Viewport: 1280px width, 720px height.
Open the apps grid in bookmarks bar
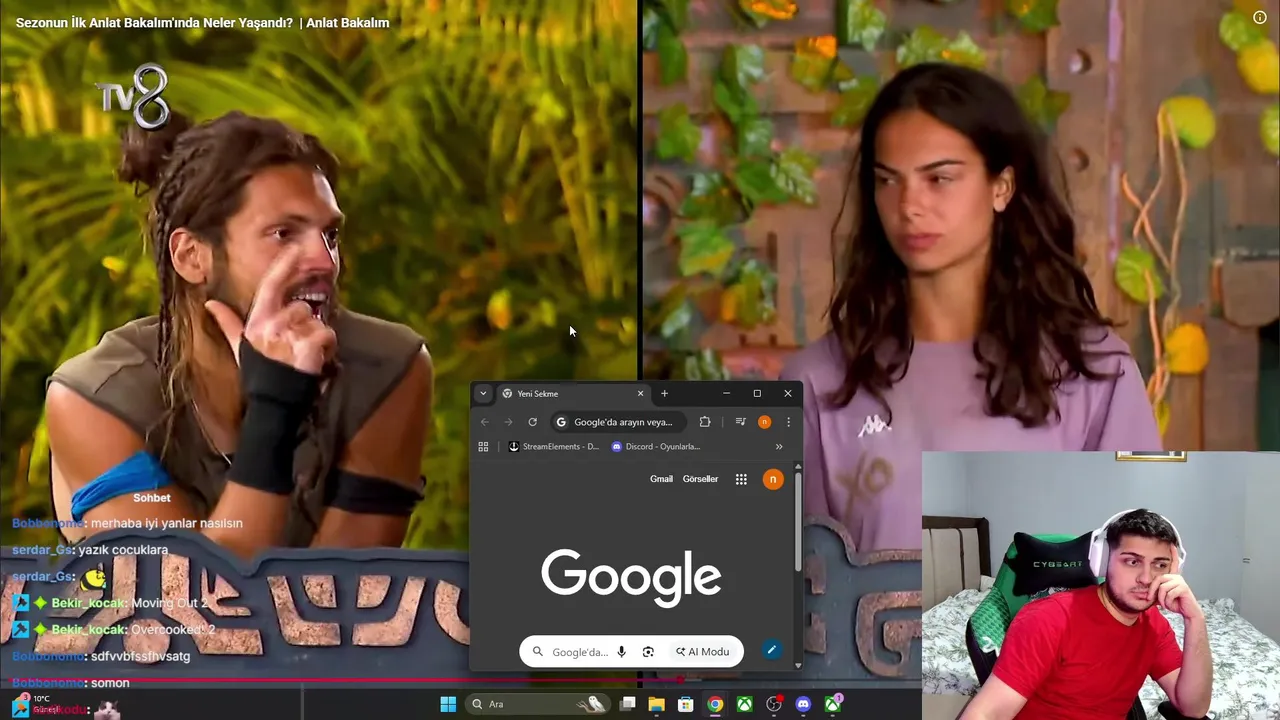(x=483, y=447)
